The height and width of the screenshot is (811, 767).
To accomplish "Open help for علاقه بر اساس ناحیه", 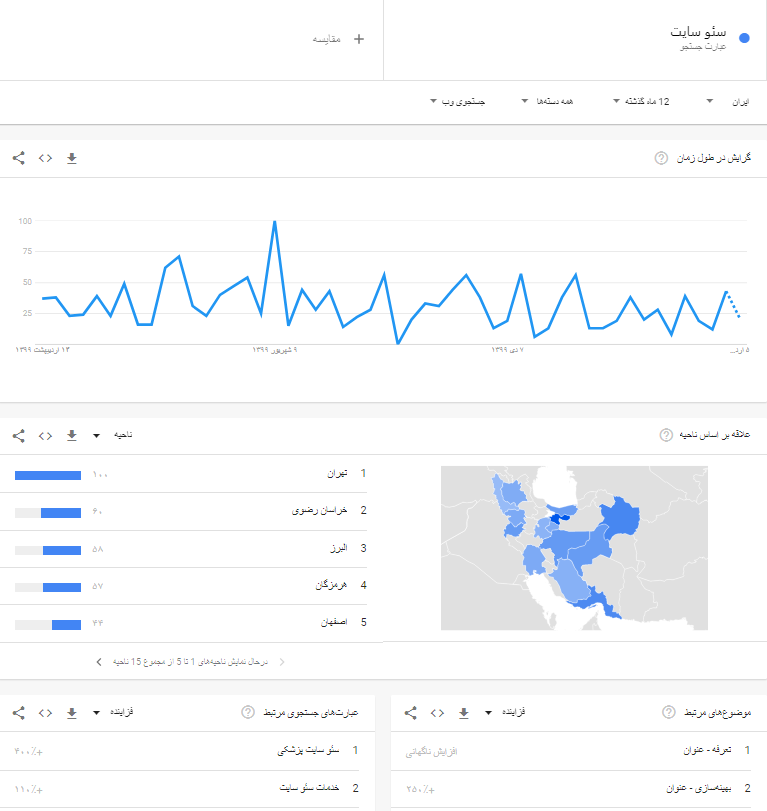I will 665,435.
